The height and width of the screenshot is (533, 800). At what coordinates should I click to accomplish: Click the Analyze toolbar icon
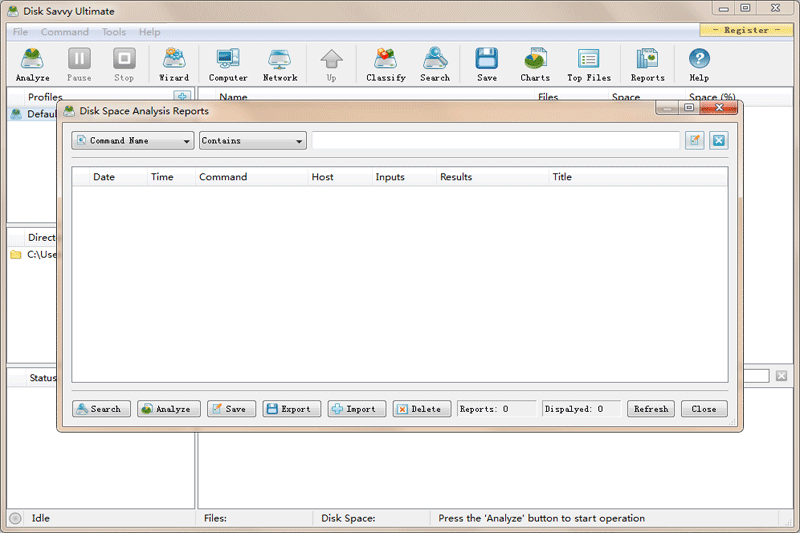pos(33,65)
